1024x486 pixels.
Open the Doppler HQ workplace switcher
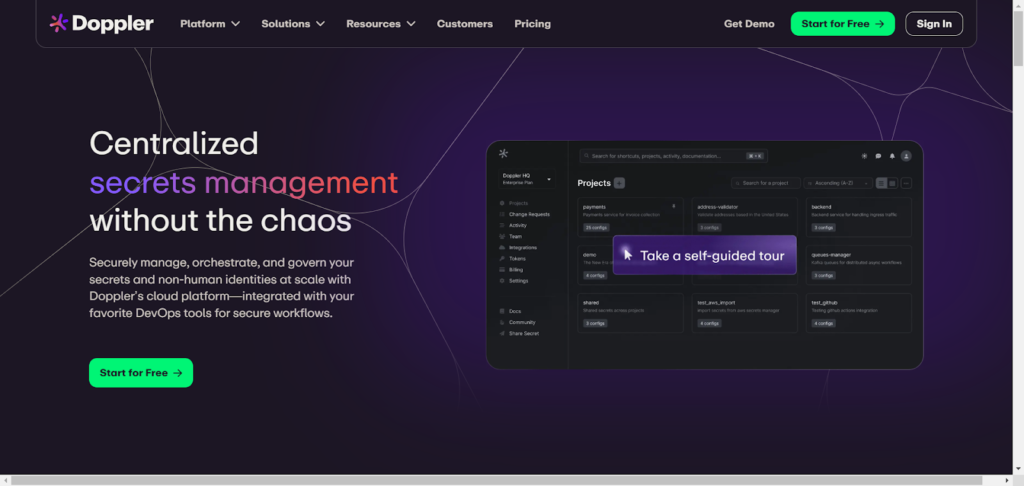[527, 178]
